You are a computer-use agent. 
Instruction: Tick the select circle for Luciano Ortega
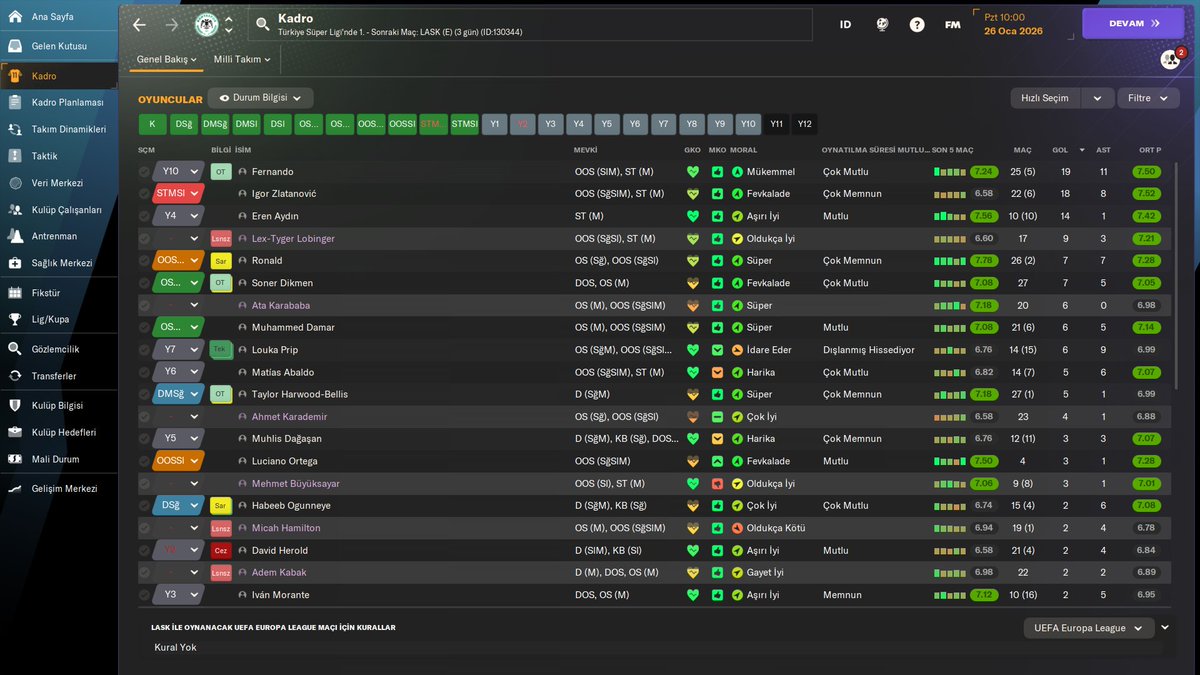coord(145,461)
